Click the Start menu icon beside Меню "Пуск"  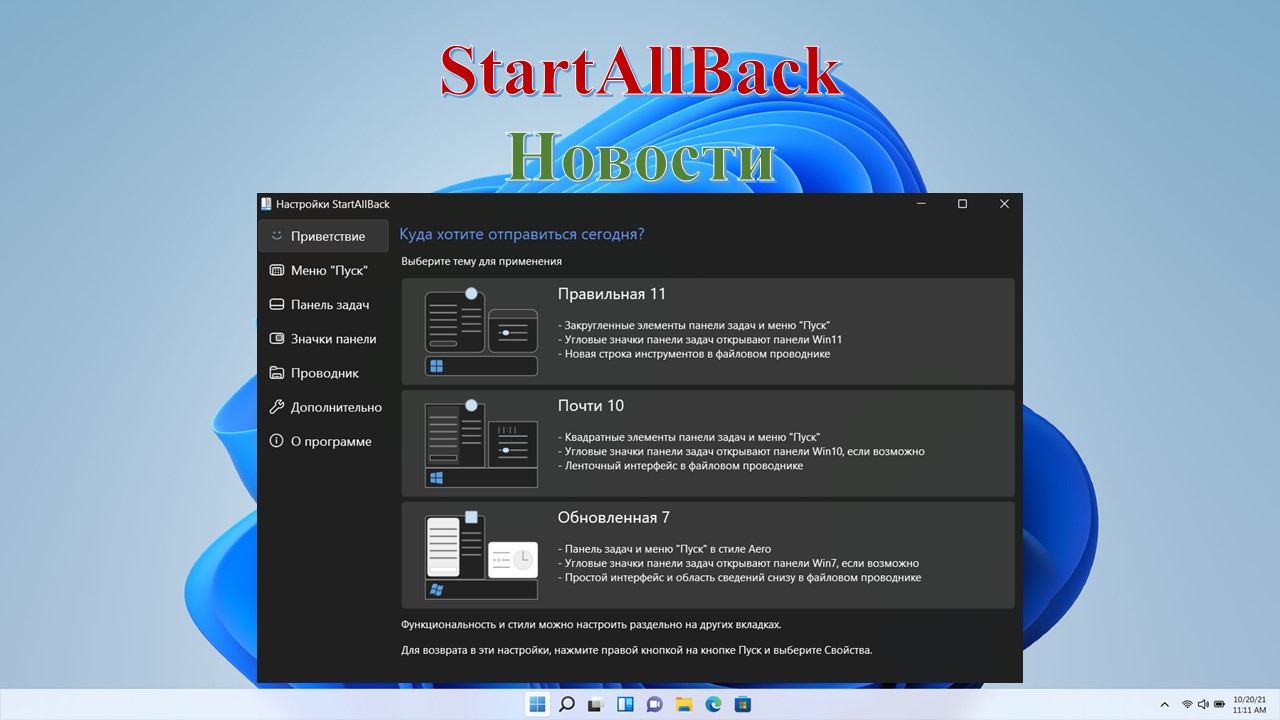[277, 270]
